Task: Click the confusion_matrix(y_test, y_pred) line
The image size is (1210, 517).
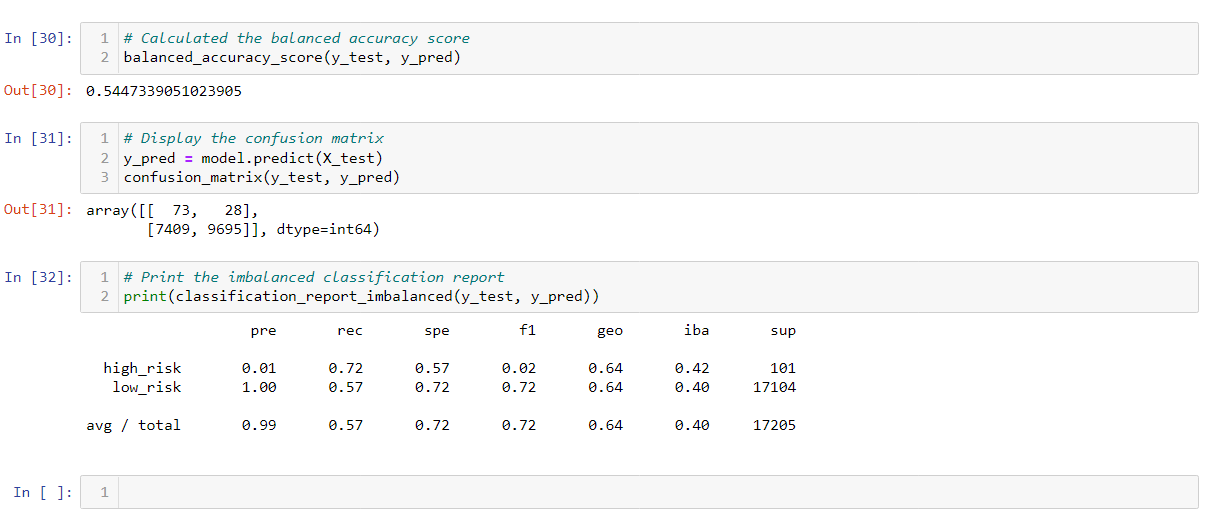Action: coord(262,177)
